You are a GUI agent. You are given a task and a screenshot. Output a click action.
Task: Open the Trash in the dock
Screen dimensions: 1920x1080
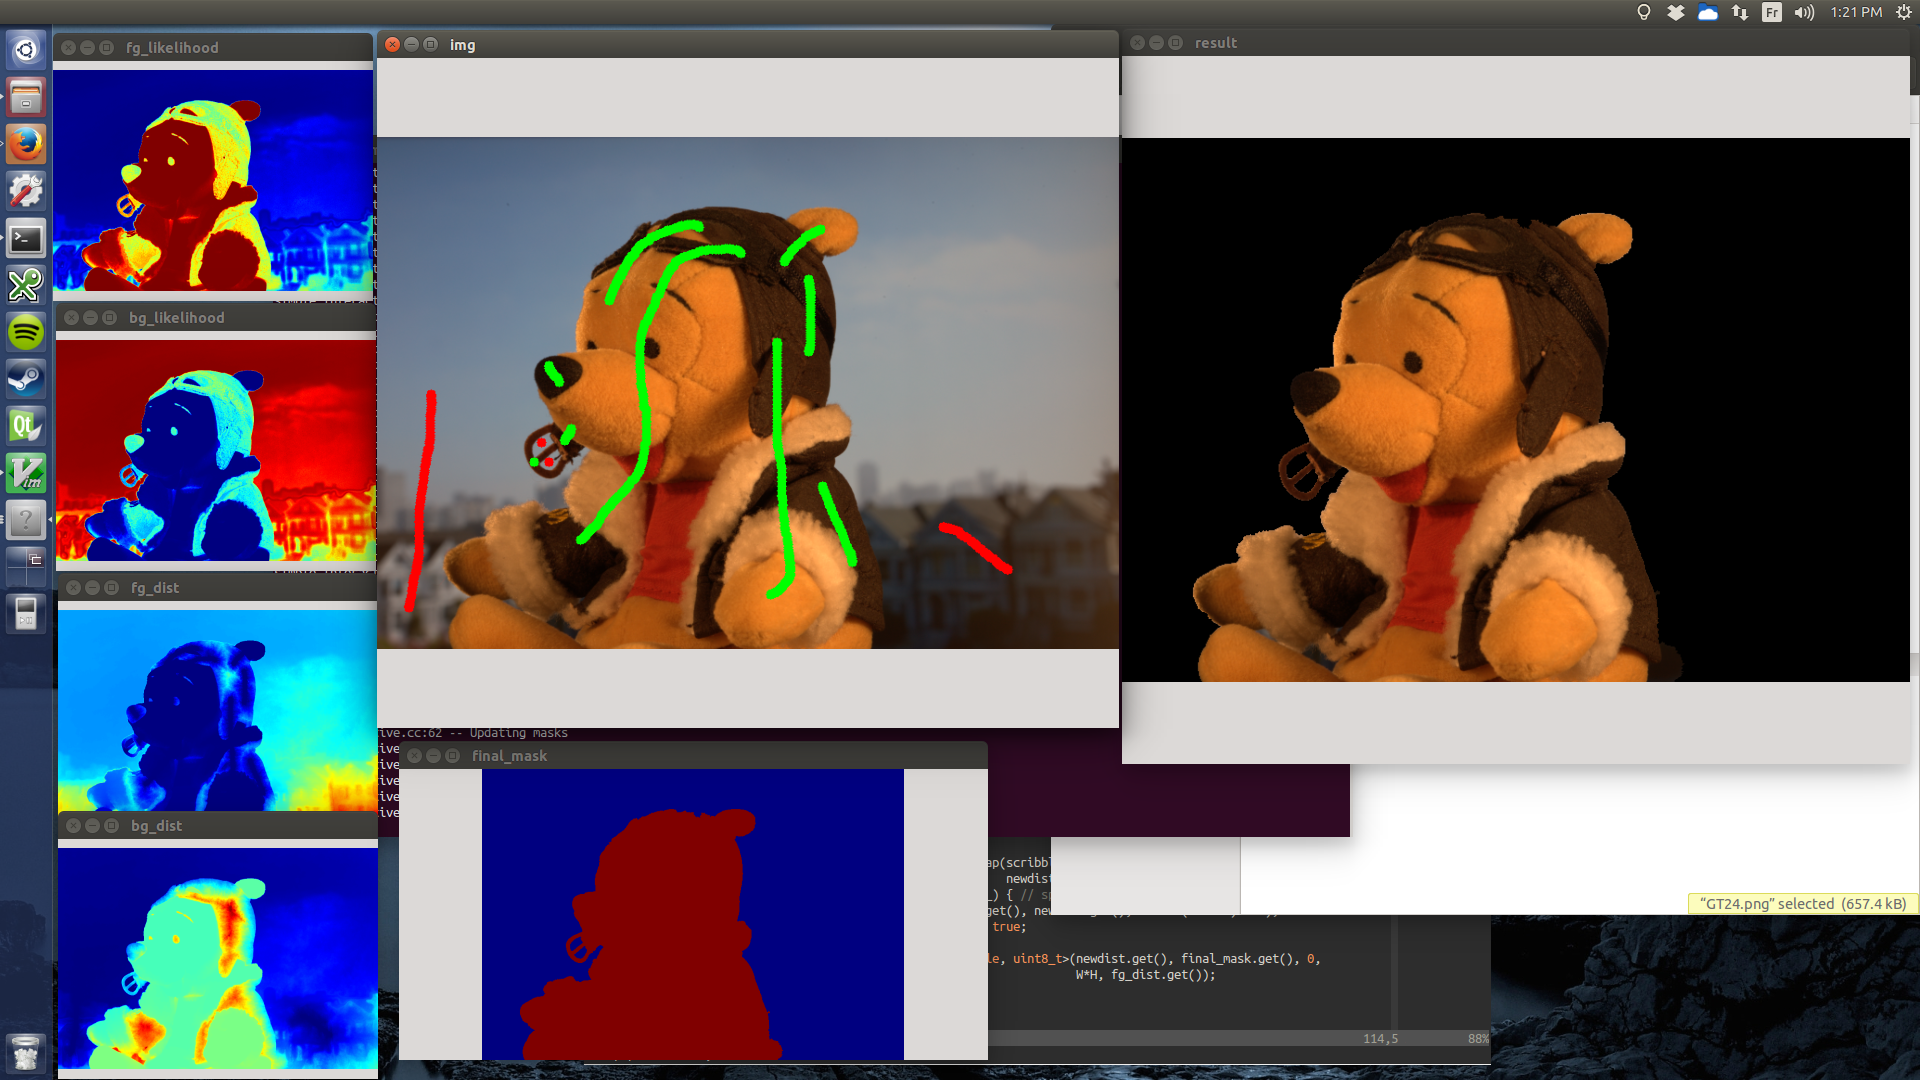[26, 1052]
